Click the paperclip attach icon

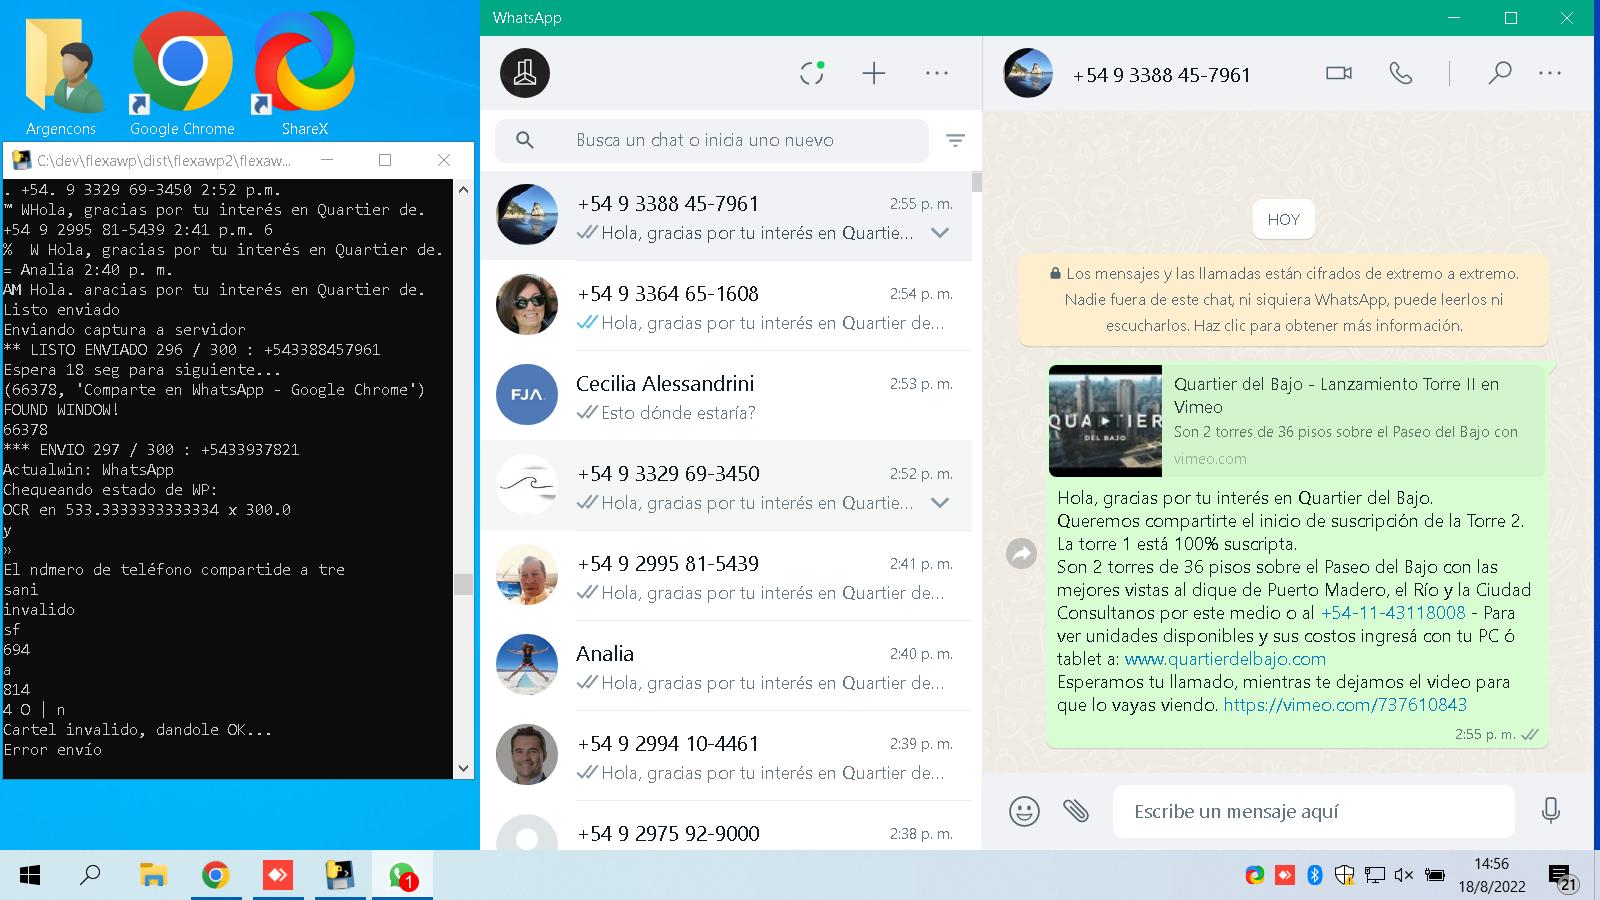[x=1076, y=811]
